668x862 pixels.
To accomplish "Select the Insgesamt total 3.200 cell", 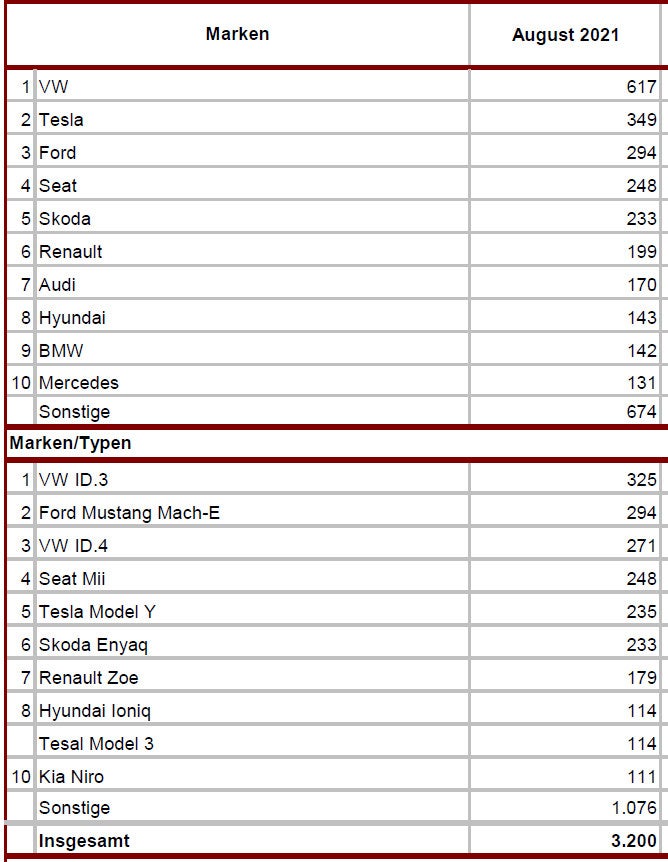I will click(565, 840).
